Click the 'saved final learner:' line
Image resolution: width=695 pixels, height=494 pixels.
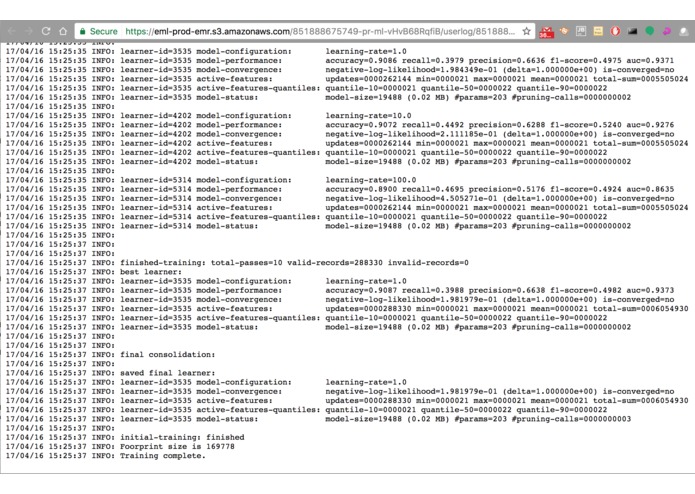[x=168, y=373]
